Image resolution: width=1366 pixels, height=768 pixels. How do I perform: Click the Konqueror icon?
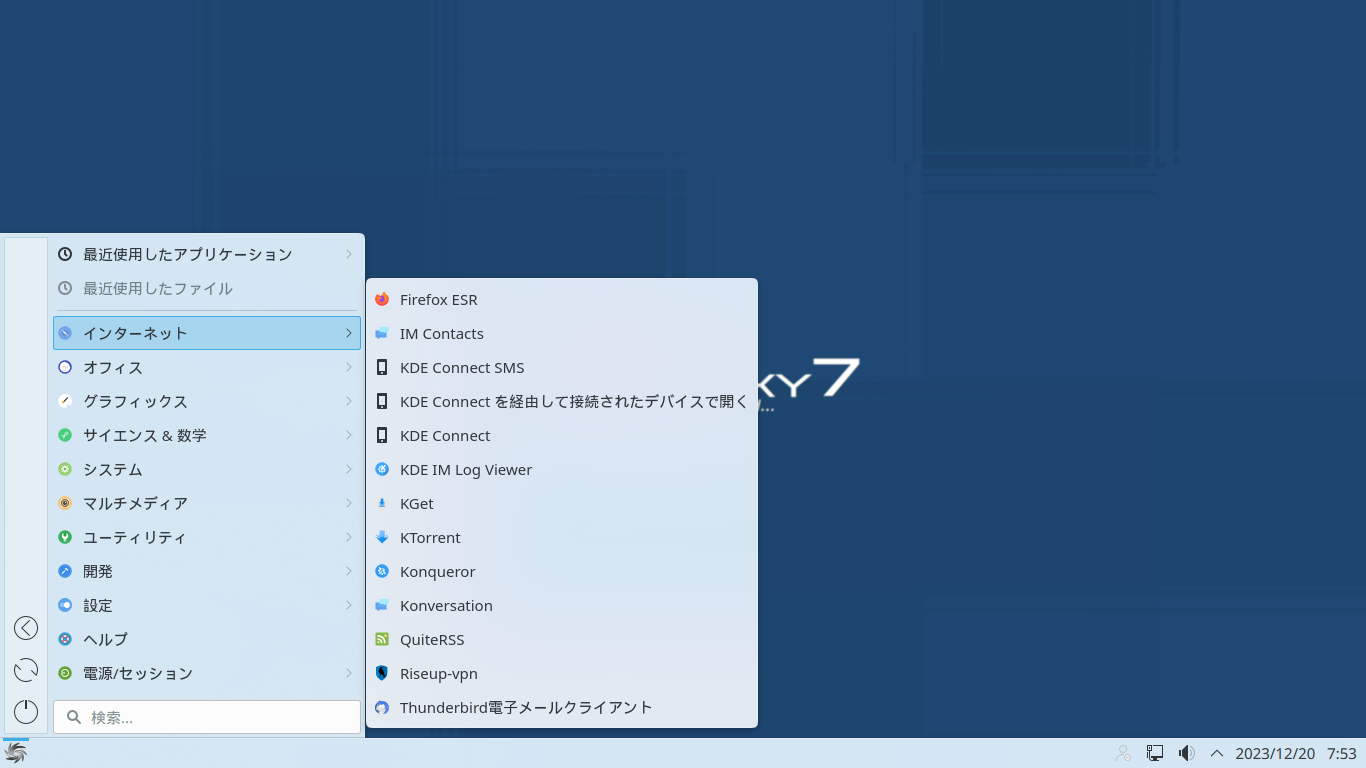[x=382, y=571]
